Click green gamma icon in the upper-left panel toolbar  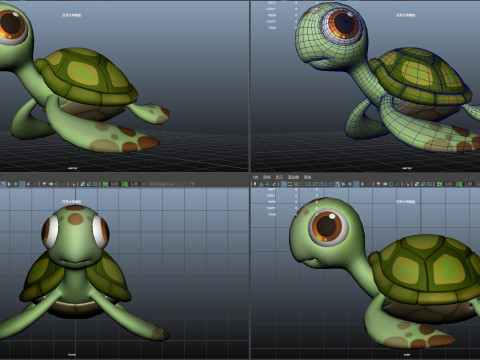[x=125, y=184]
